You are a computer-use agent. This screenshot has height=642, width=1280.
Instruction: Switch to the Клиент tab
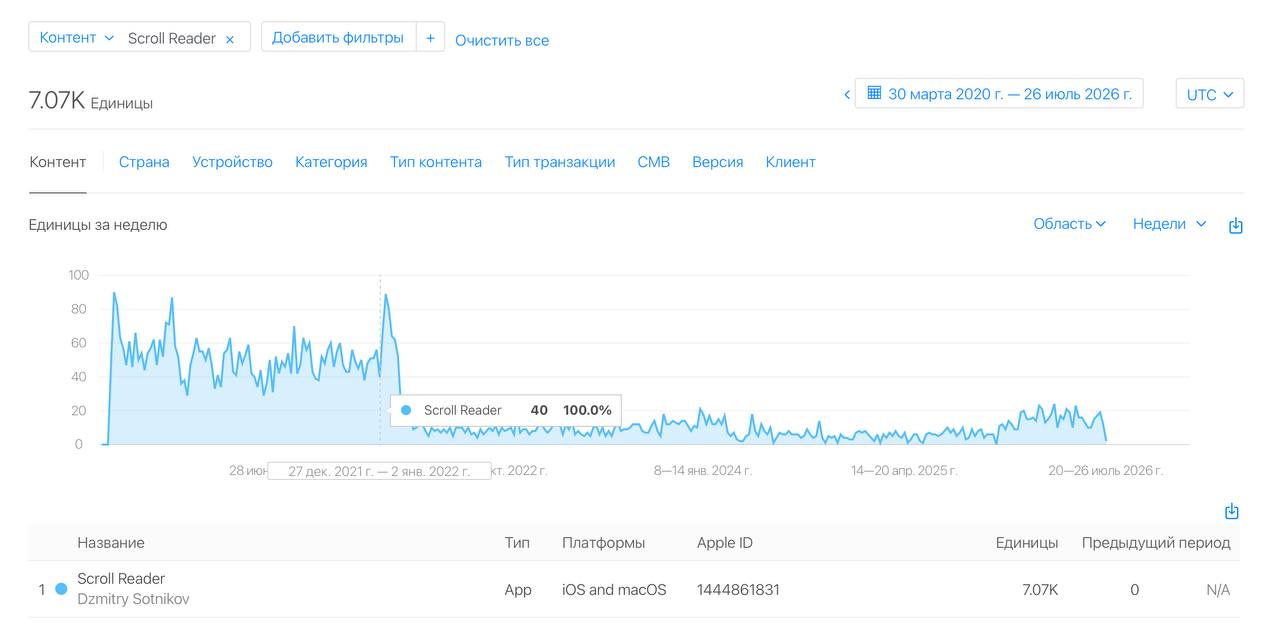pos(791,161)
